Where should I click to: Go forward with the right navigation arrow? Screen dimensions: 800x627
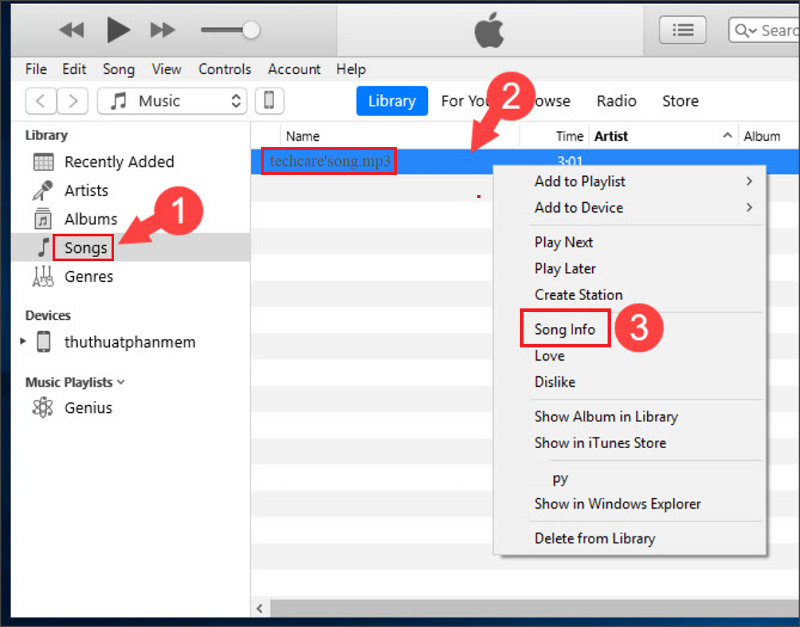coord(72,101)
